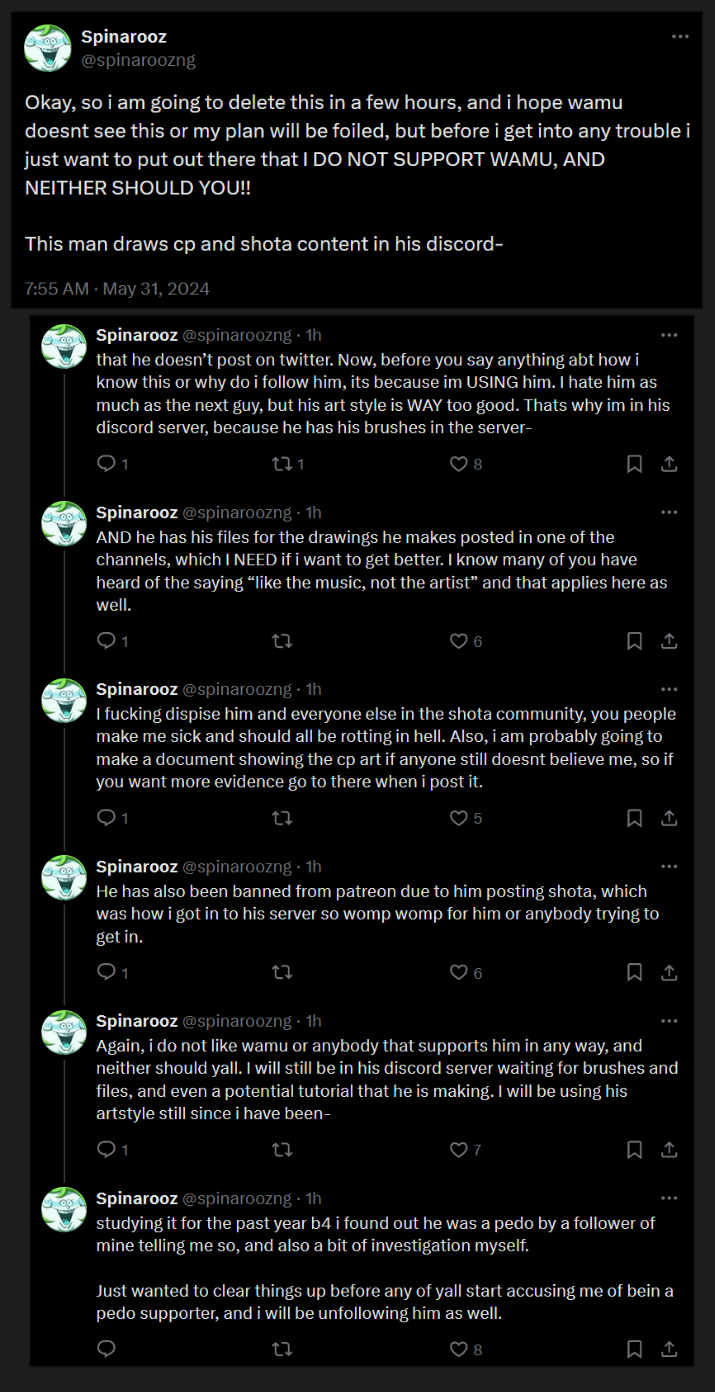Viewport: 715px width, 1392px height.
Task: Open more options on the "AND he has his files" reply
Action: coord(669,512)
